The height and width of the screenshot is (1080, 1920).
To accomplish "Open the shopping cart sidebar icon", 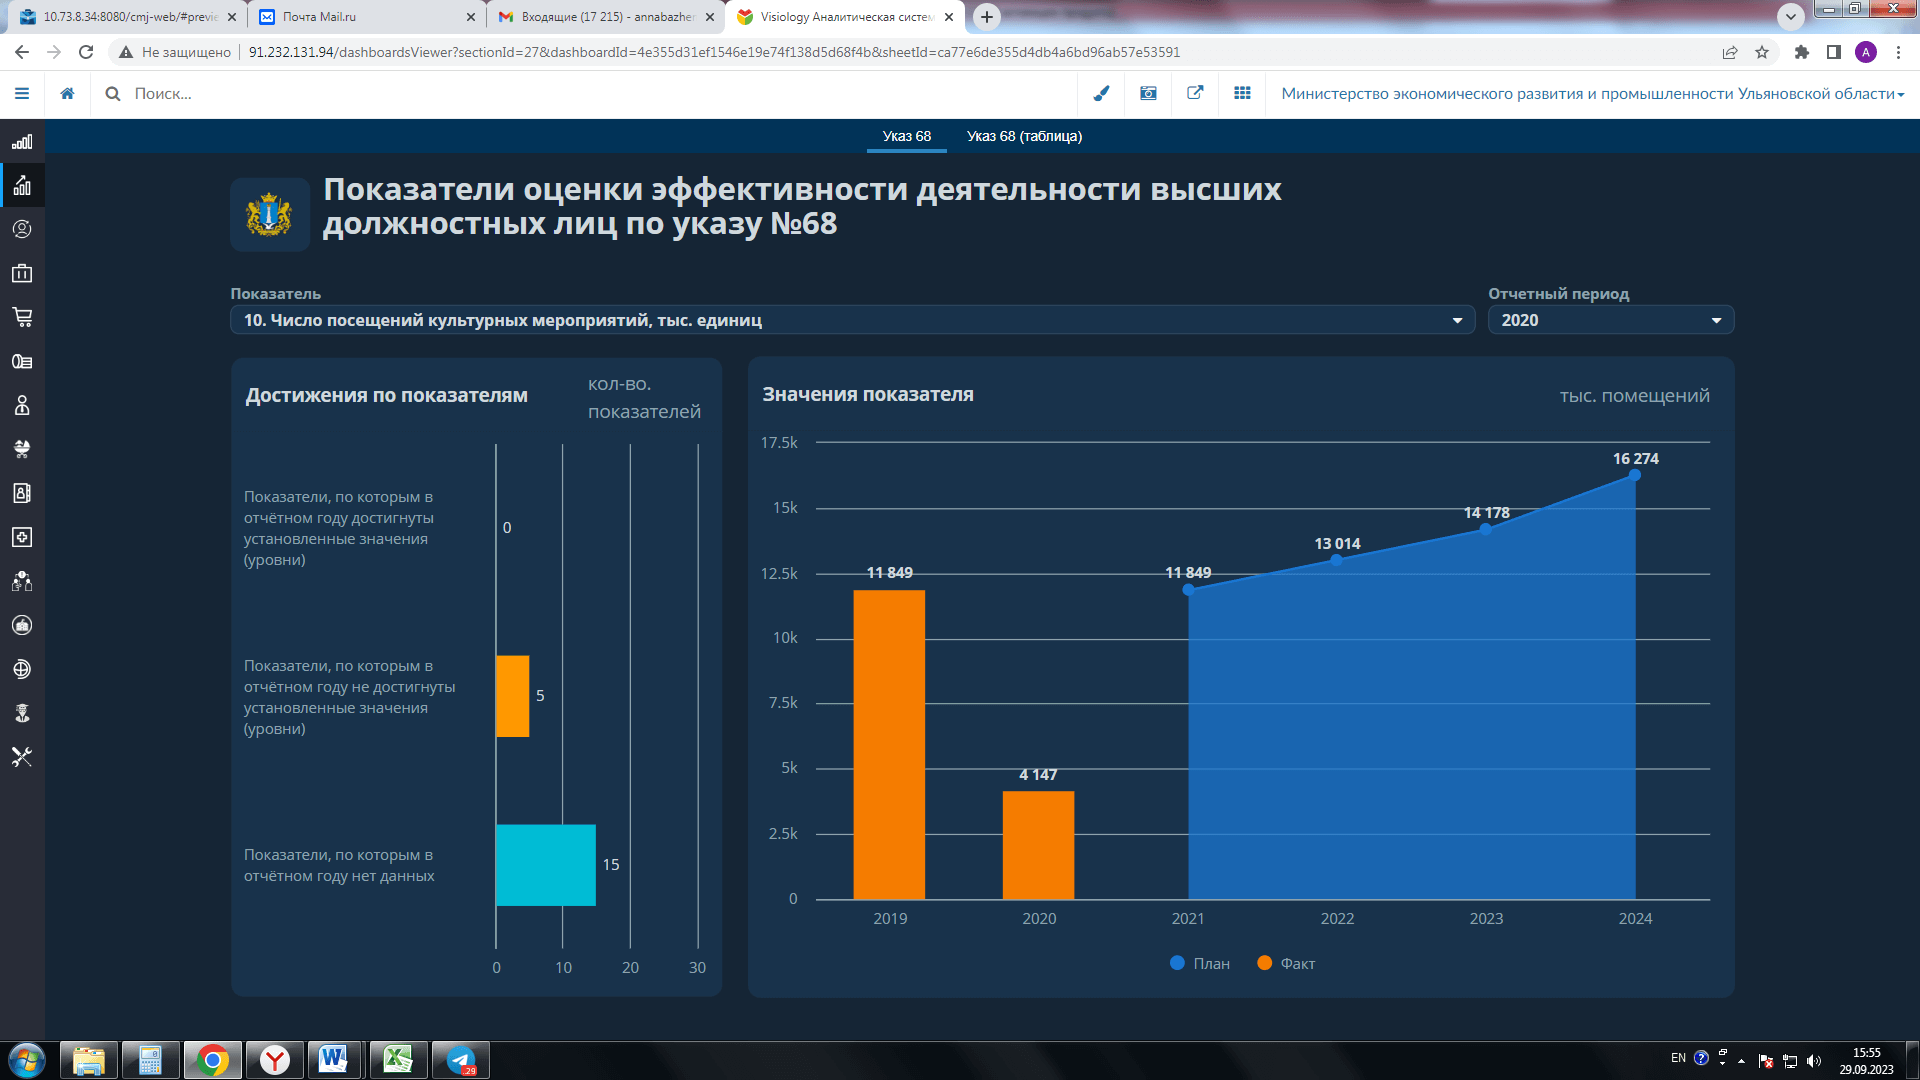I will [22, 317].
